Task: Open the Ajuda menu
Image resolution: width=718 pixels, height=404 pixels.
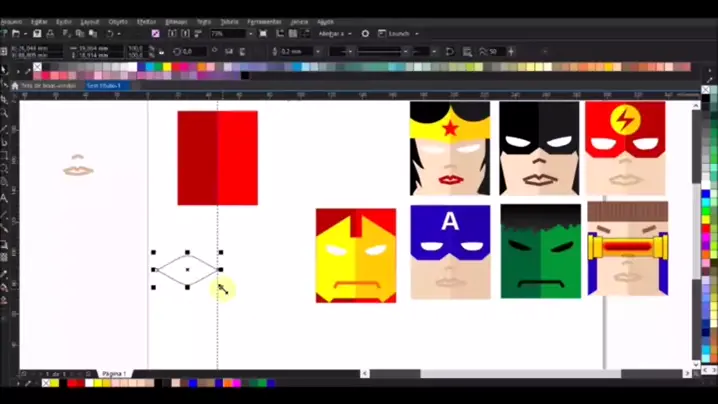Action: point(326,22)
